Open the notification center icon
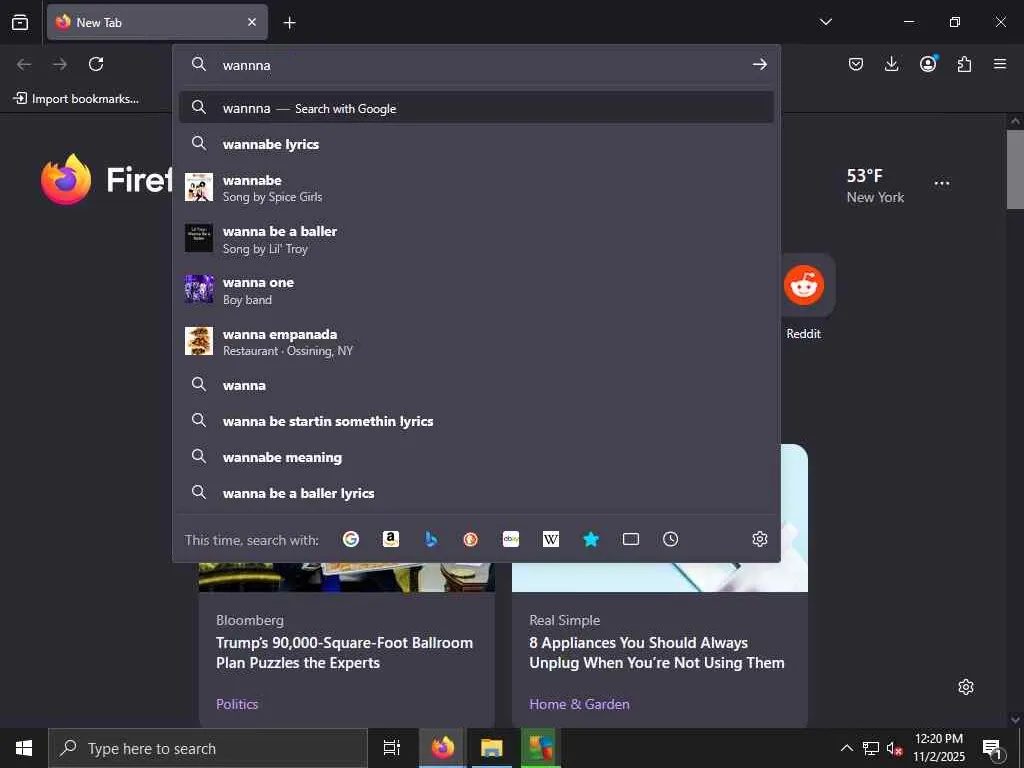The width and height of the screenshot is (1024, 768). tap(992, 748)
